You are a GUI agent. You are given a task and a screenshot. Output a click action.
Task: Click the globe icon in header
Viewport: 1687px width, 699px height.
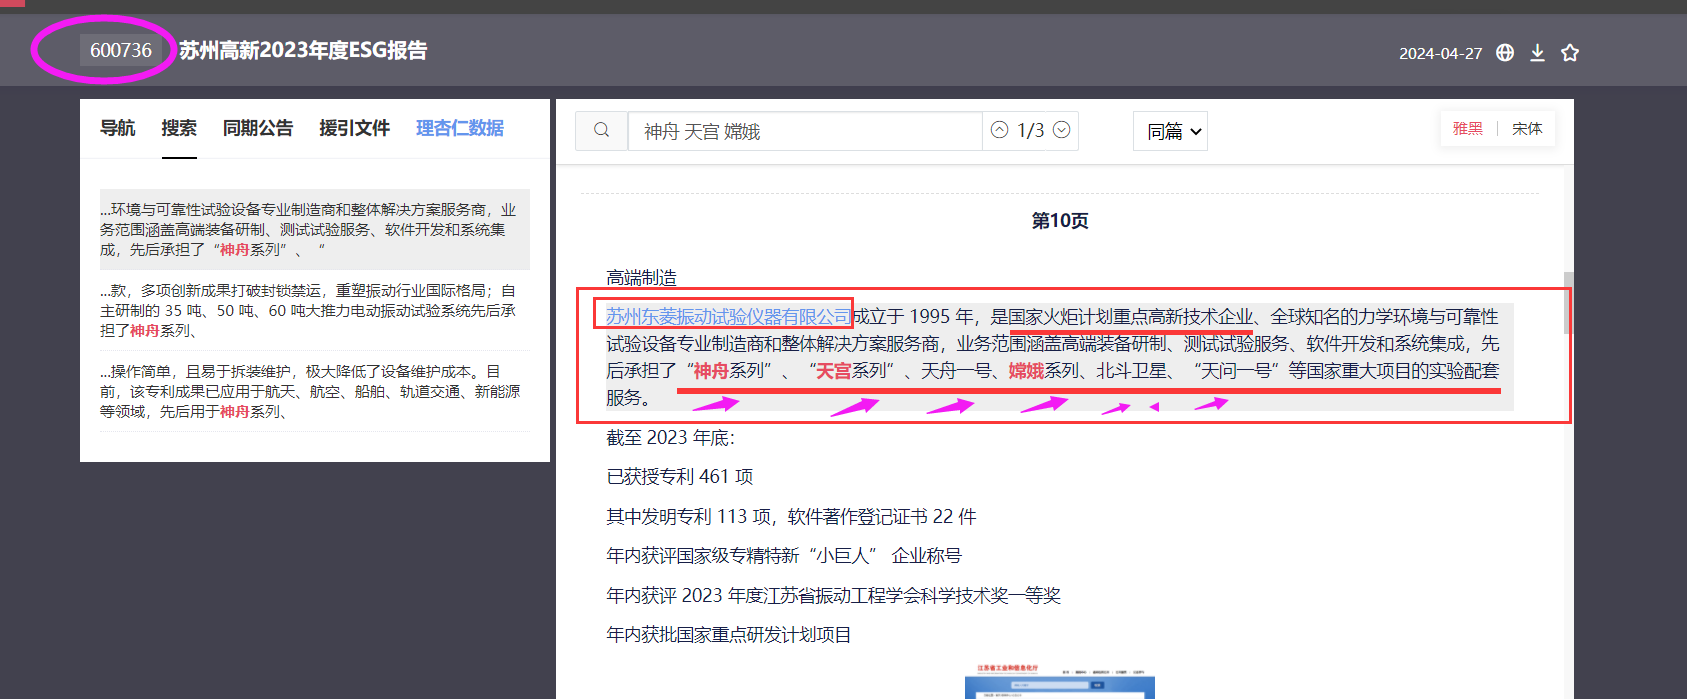[1505, 53]
